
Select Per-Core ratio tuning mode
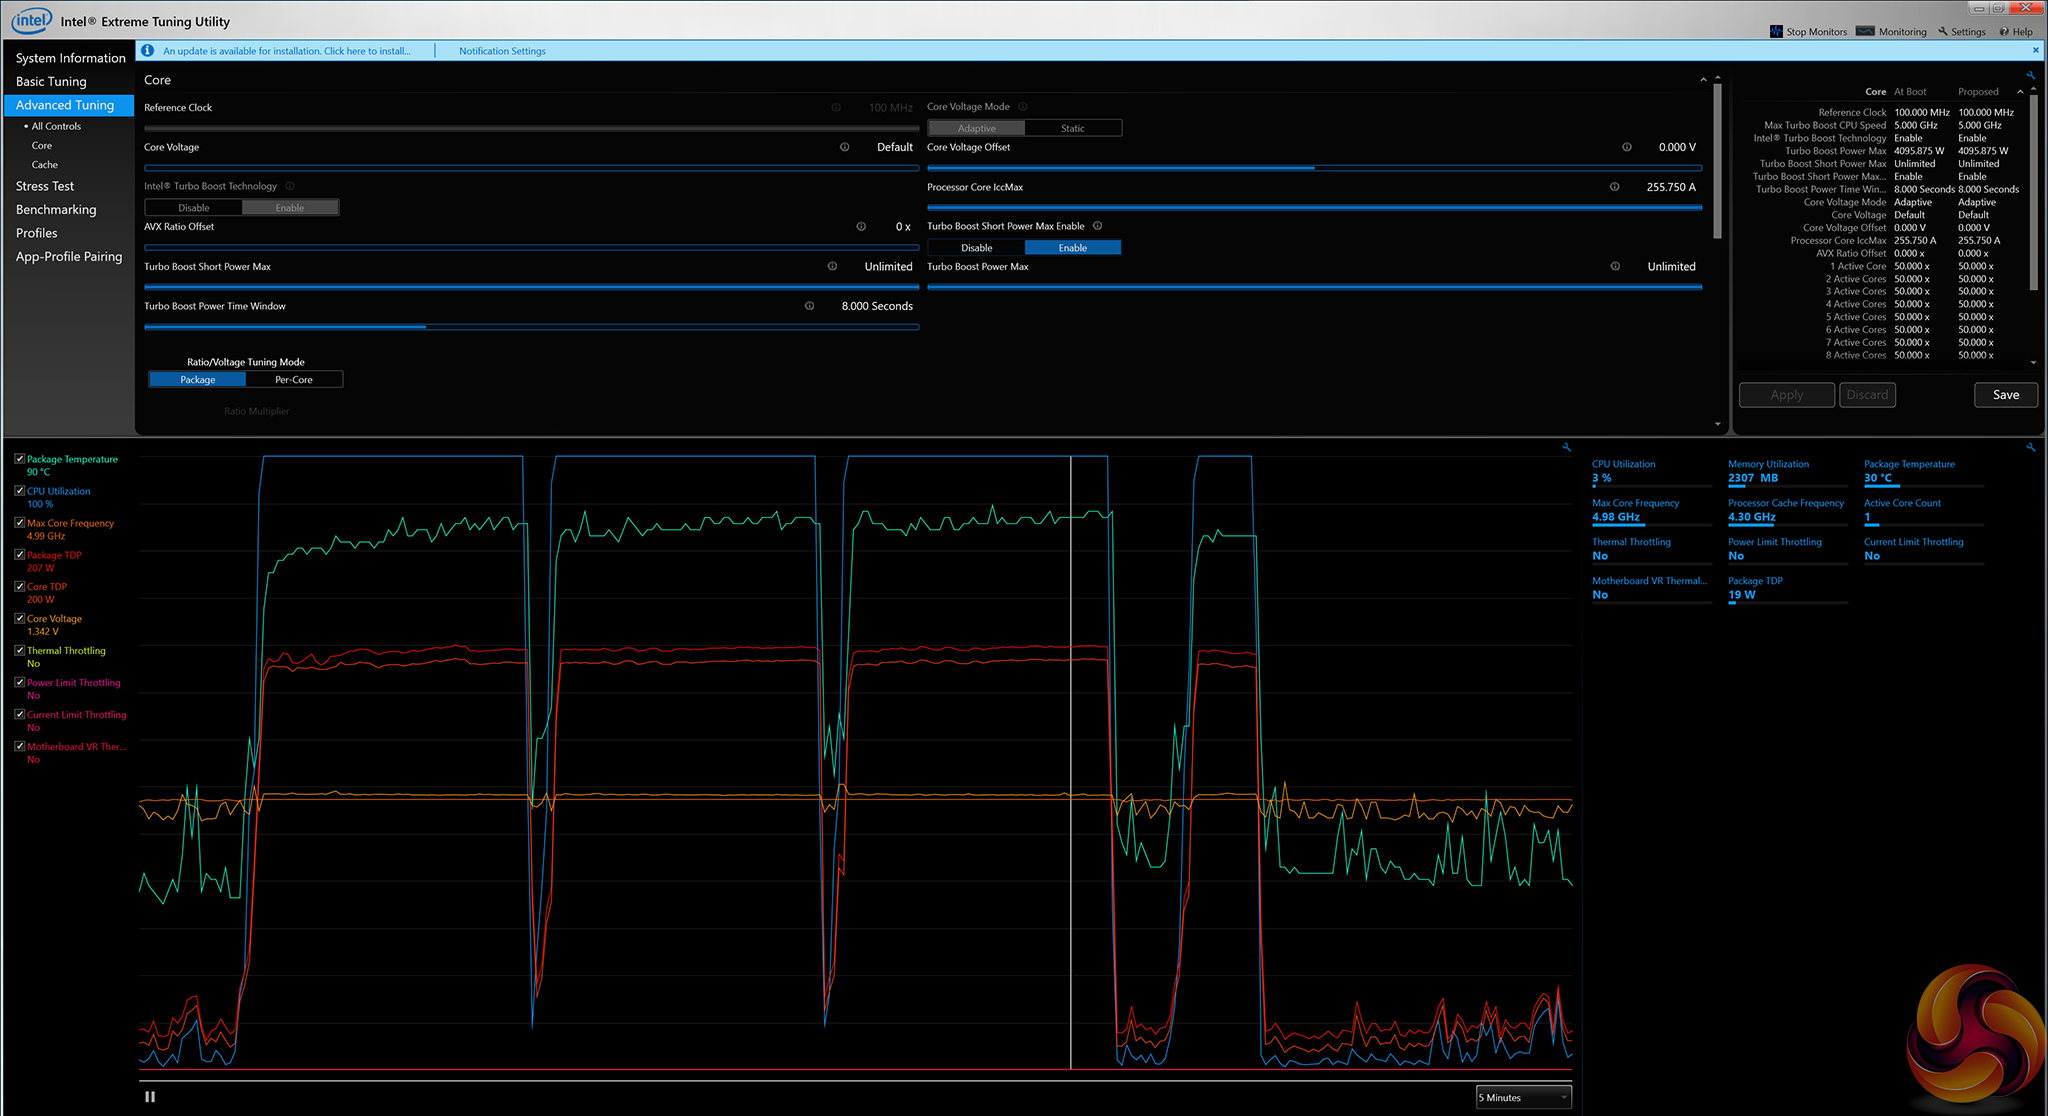click(x=294, y=380)
